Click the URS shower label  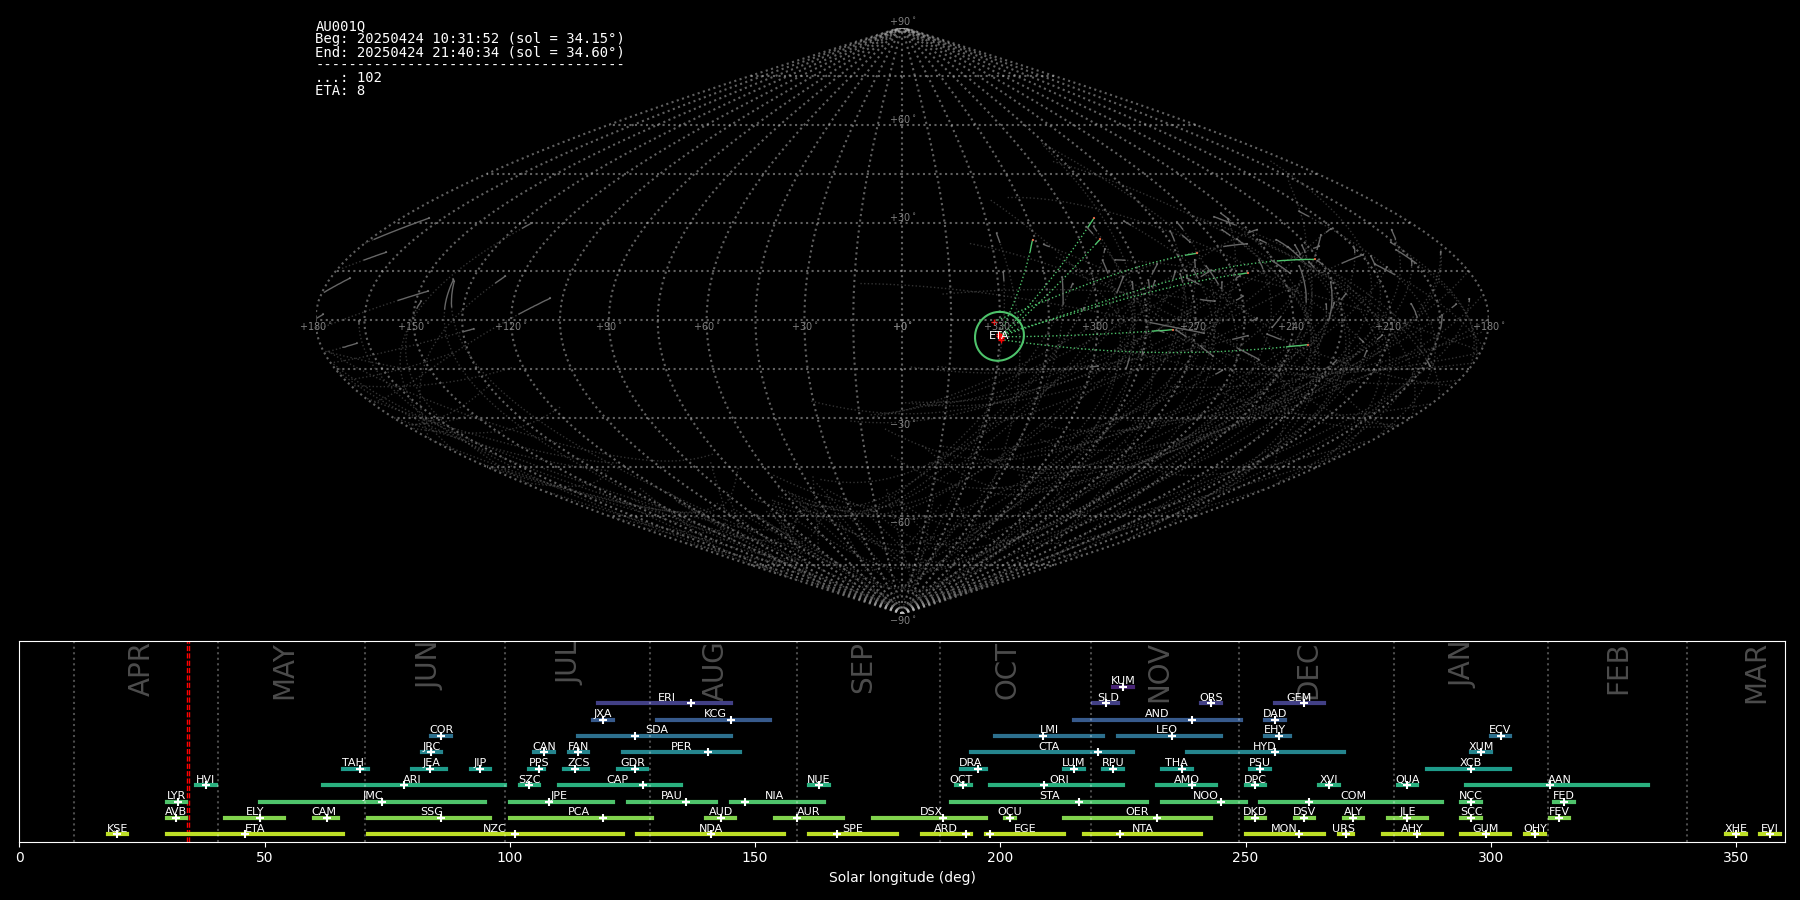[1343, 829]
